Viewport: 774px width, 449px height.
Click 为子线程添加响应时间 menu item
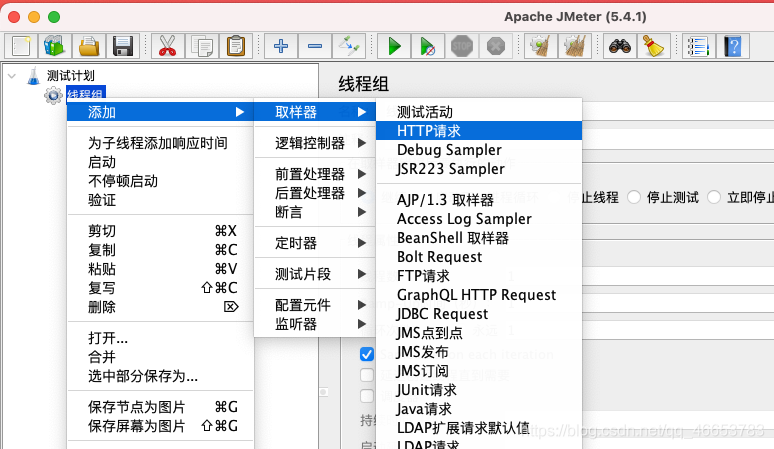pyautogui.click(x=160, y=143)
